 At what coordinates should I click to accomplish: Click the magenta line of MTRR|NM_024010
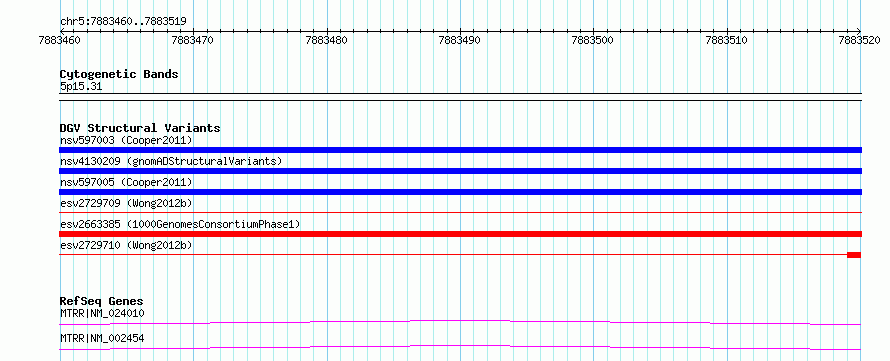[460, 322]
